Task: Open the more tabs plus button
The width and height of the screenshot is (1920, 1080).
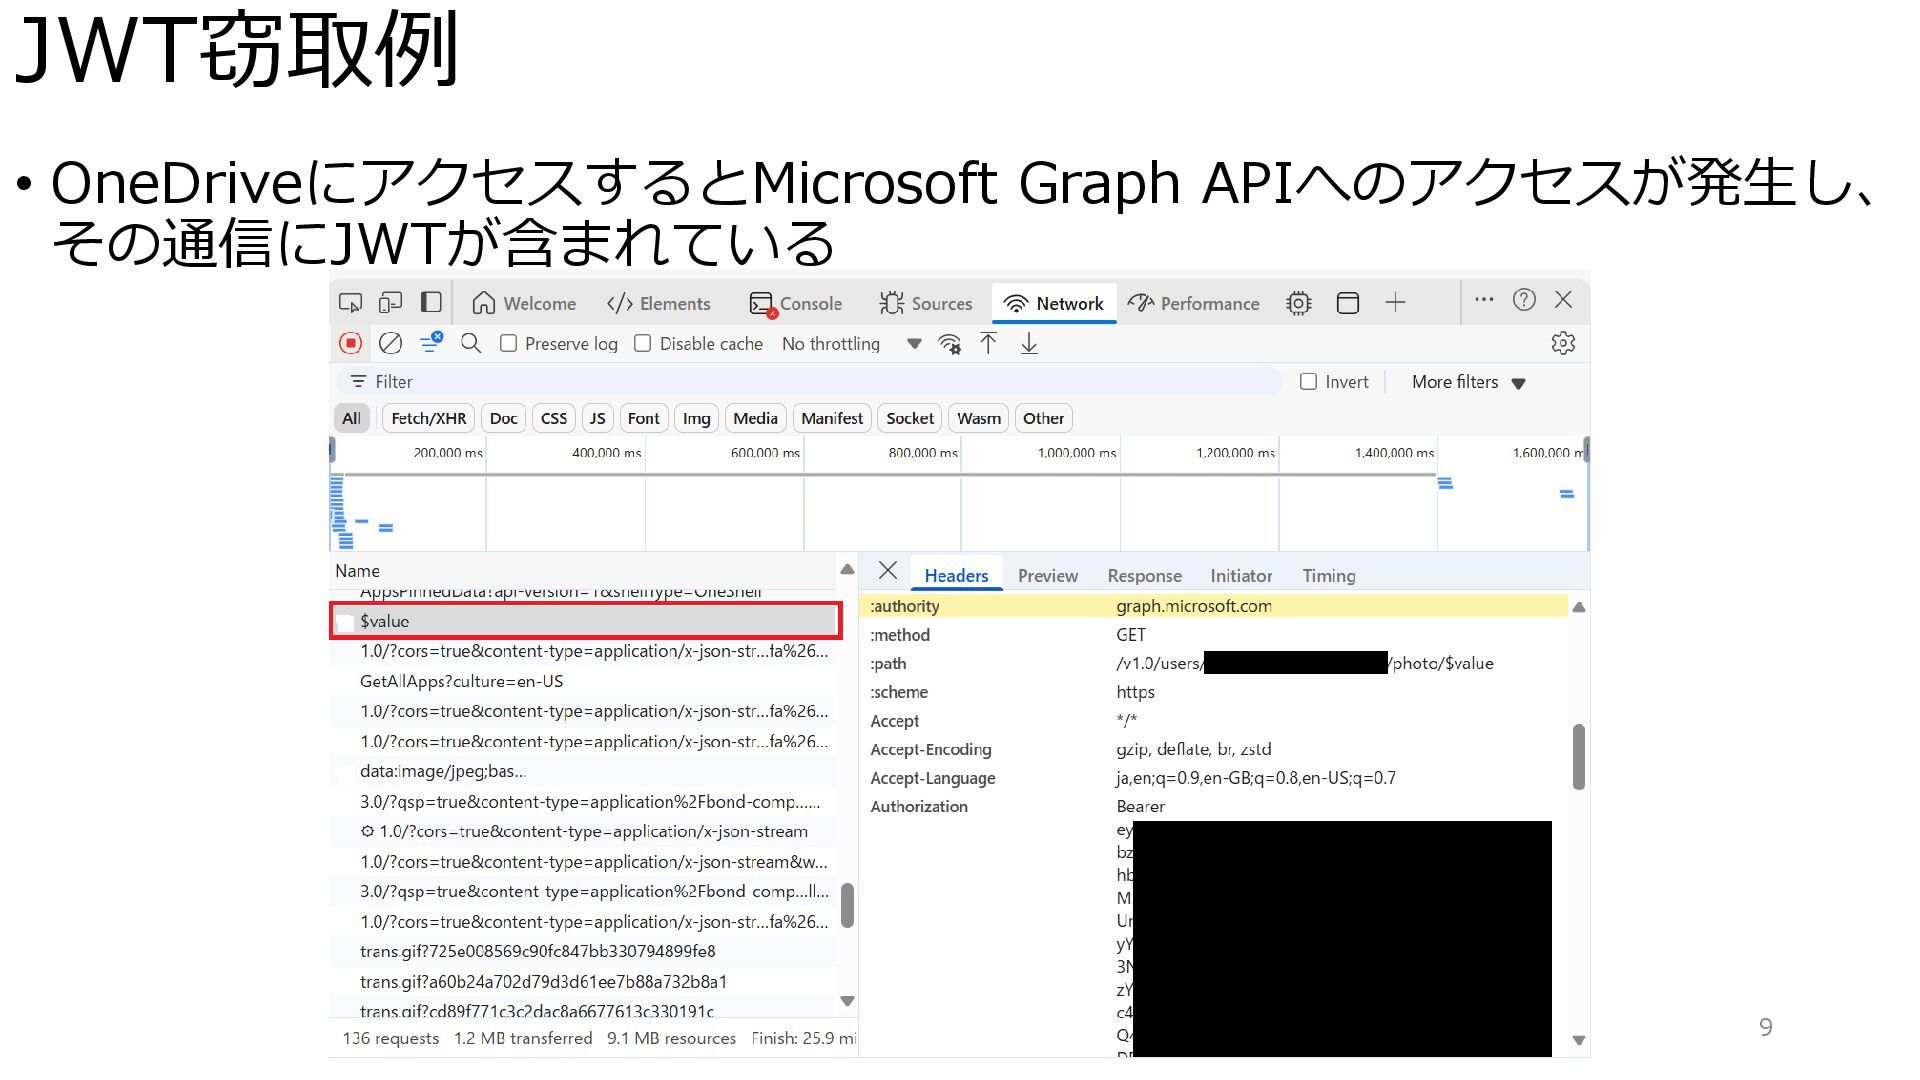Action: coord(1395,303)
